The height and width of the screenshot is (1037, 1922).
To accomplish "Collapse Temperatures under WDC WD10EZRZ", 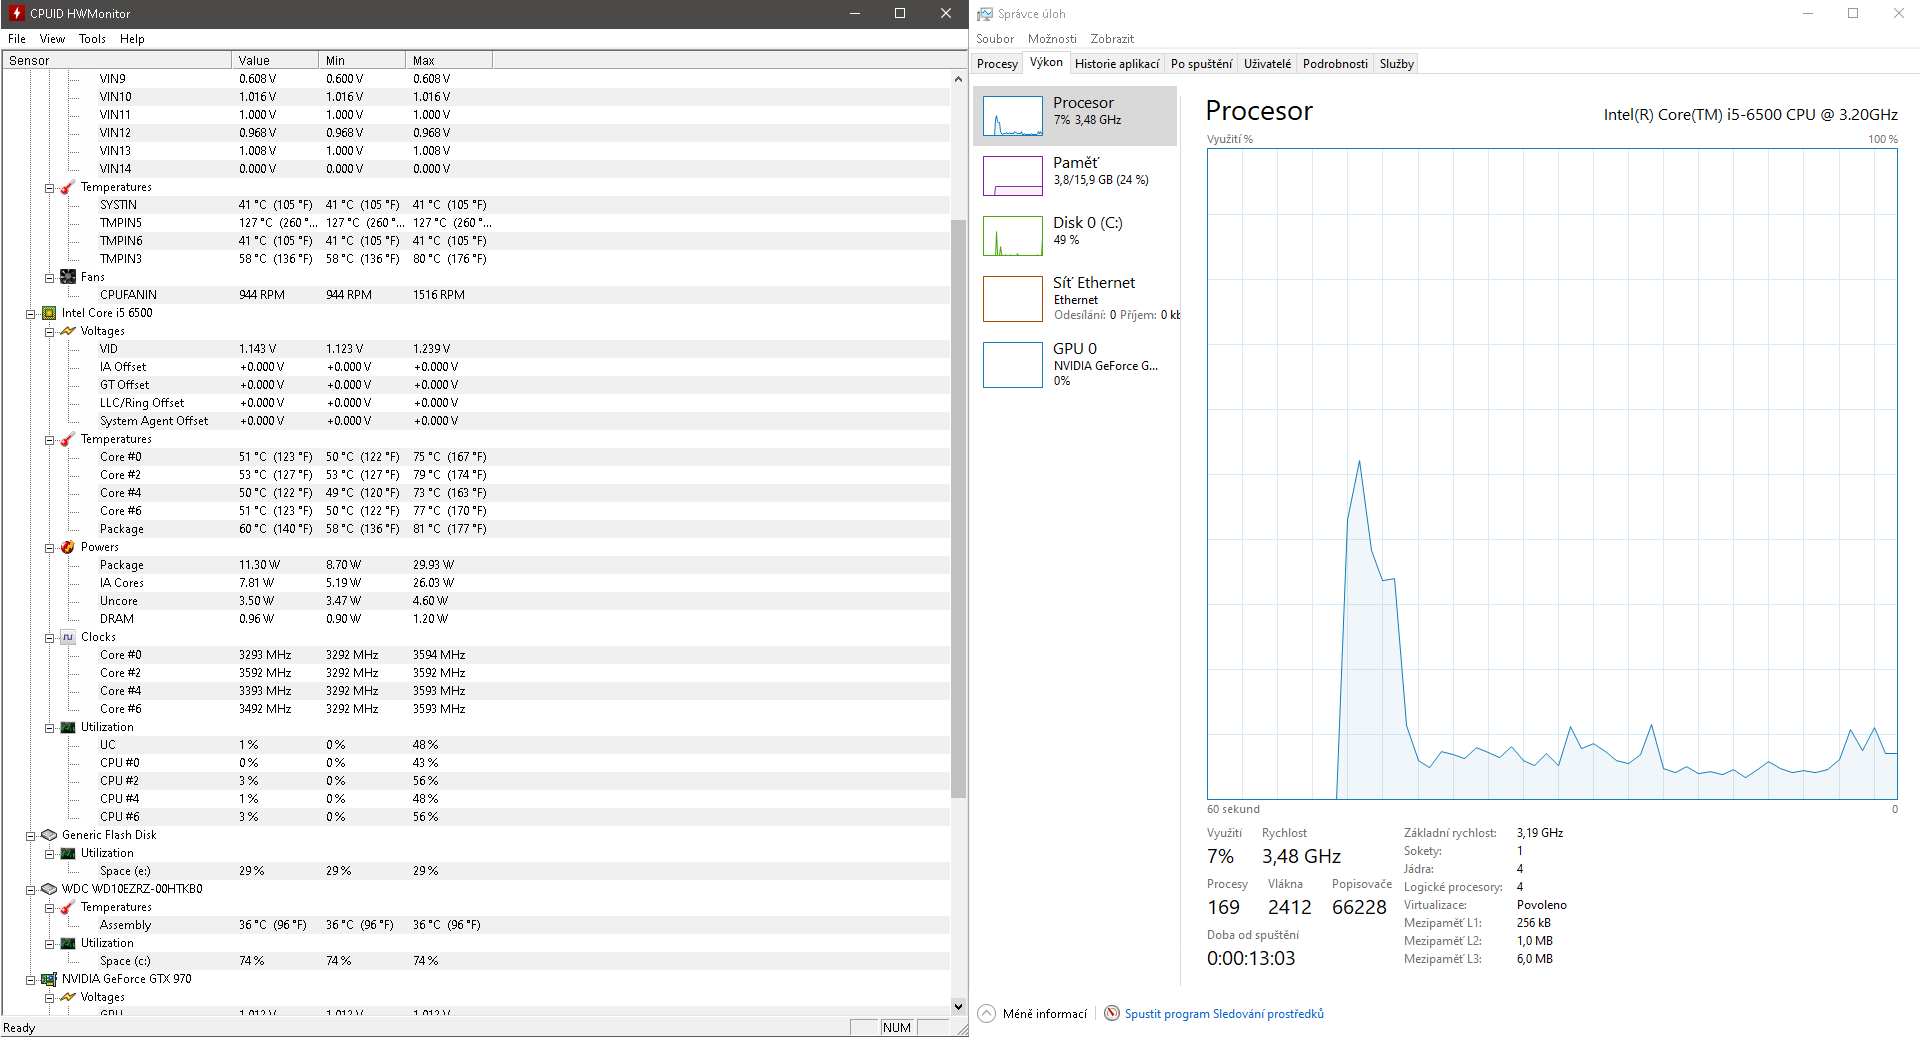I will click(49, 908).
